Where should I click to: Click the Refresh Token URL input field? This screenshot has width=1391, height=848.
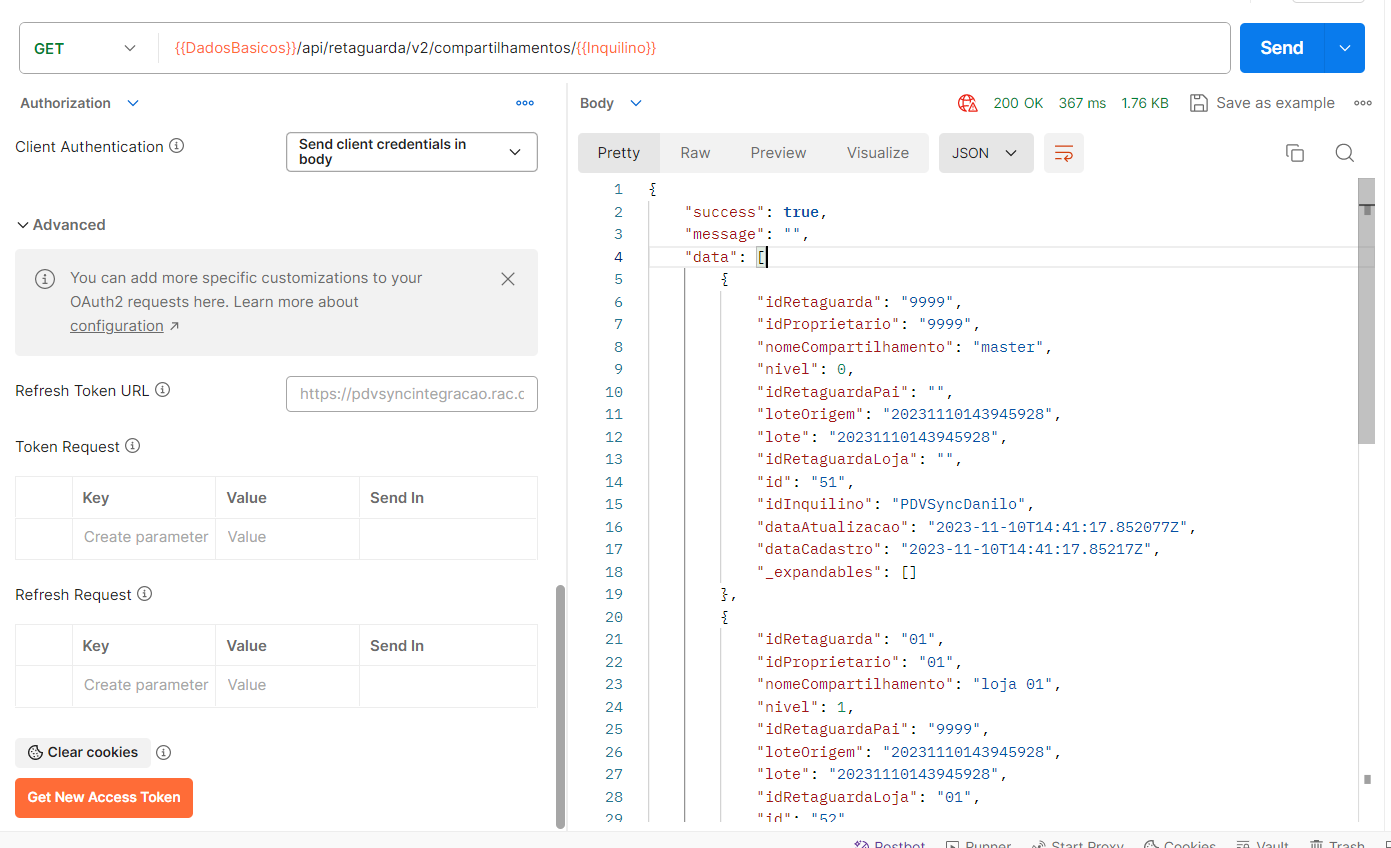tap(411, 394)
